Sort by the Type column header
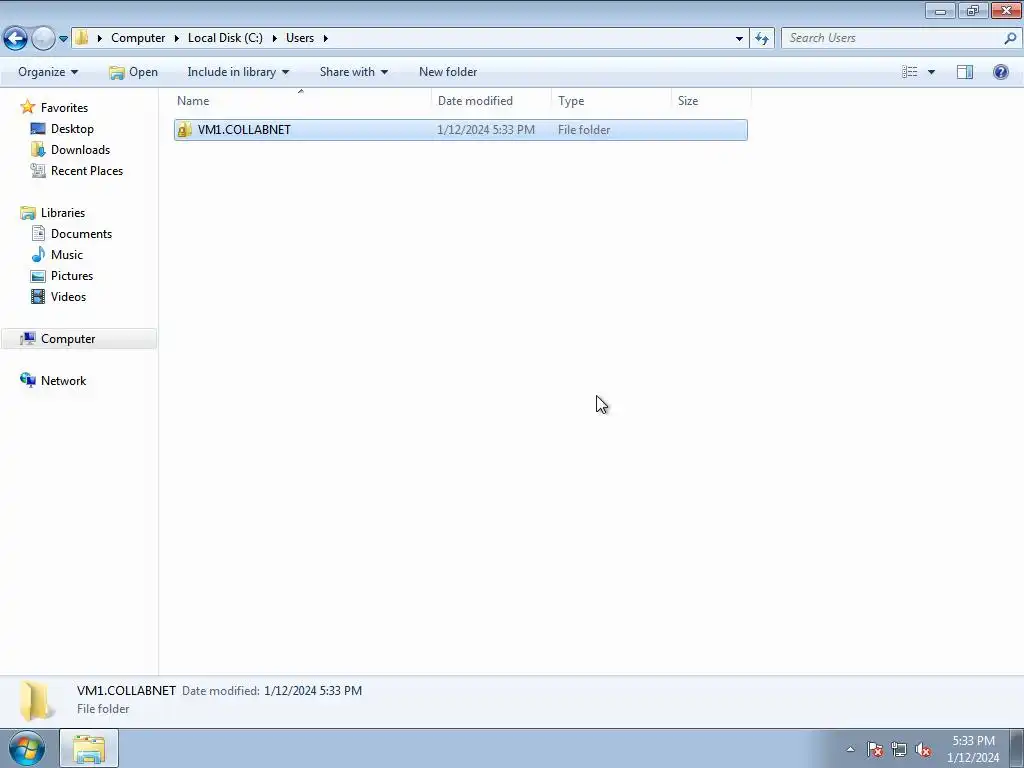This screenshot has height=768, width=1024. point(611,101)
